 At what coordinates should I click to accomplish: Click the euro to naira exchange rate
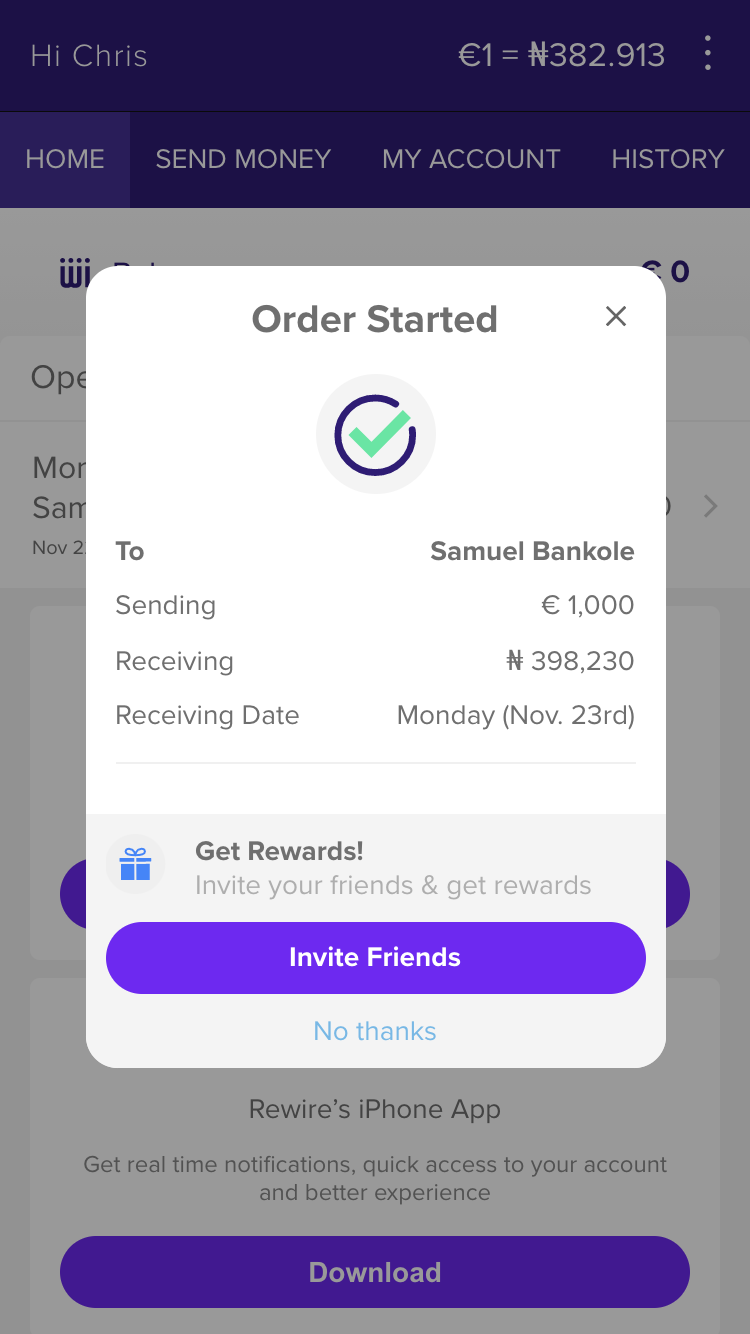coord(561,54)
